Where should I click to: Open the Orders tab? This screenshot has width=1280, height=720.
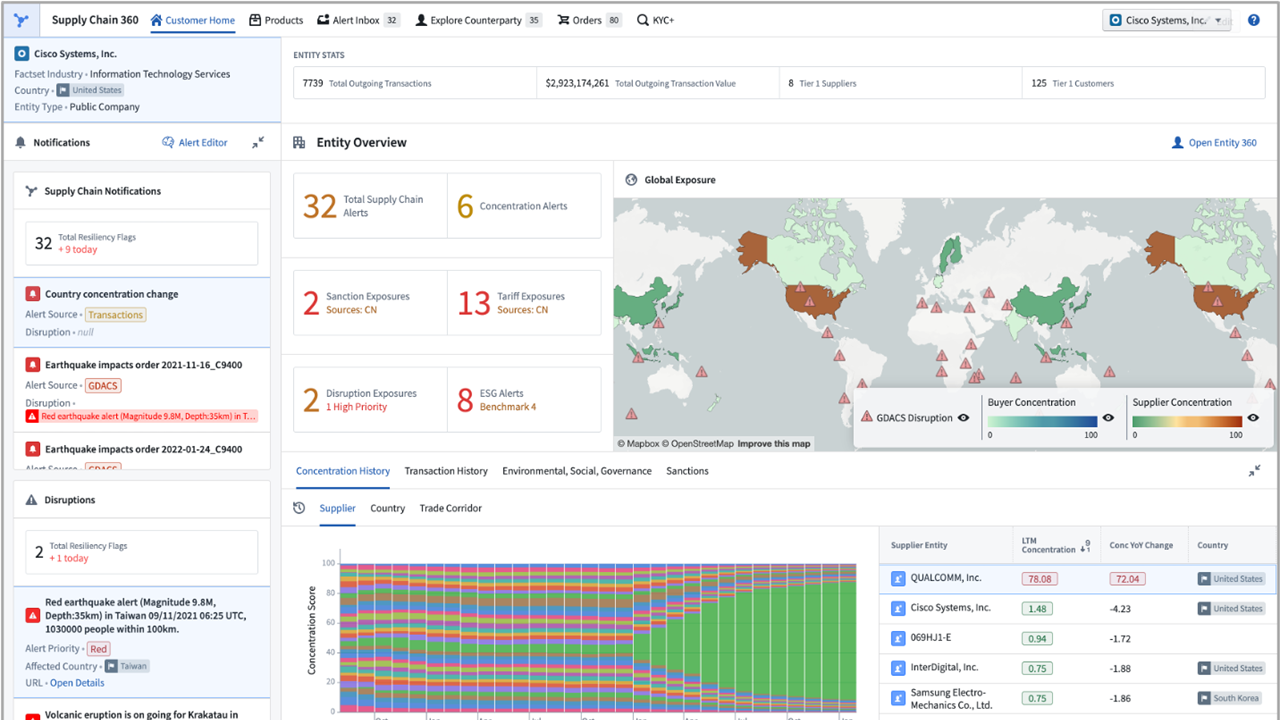[589, 20]
